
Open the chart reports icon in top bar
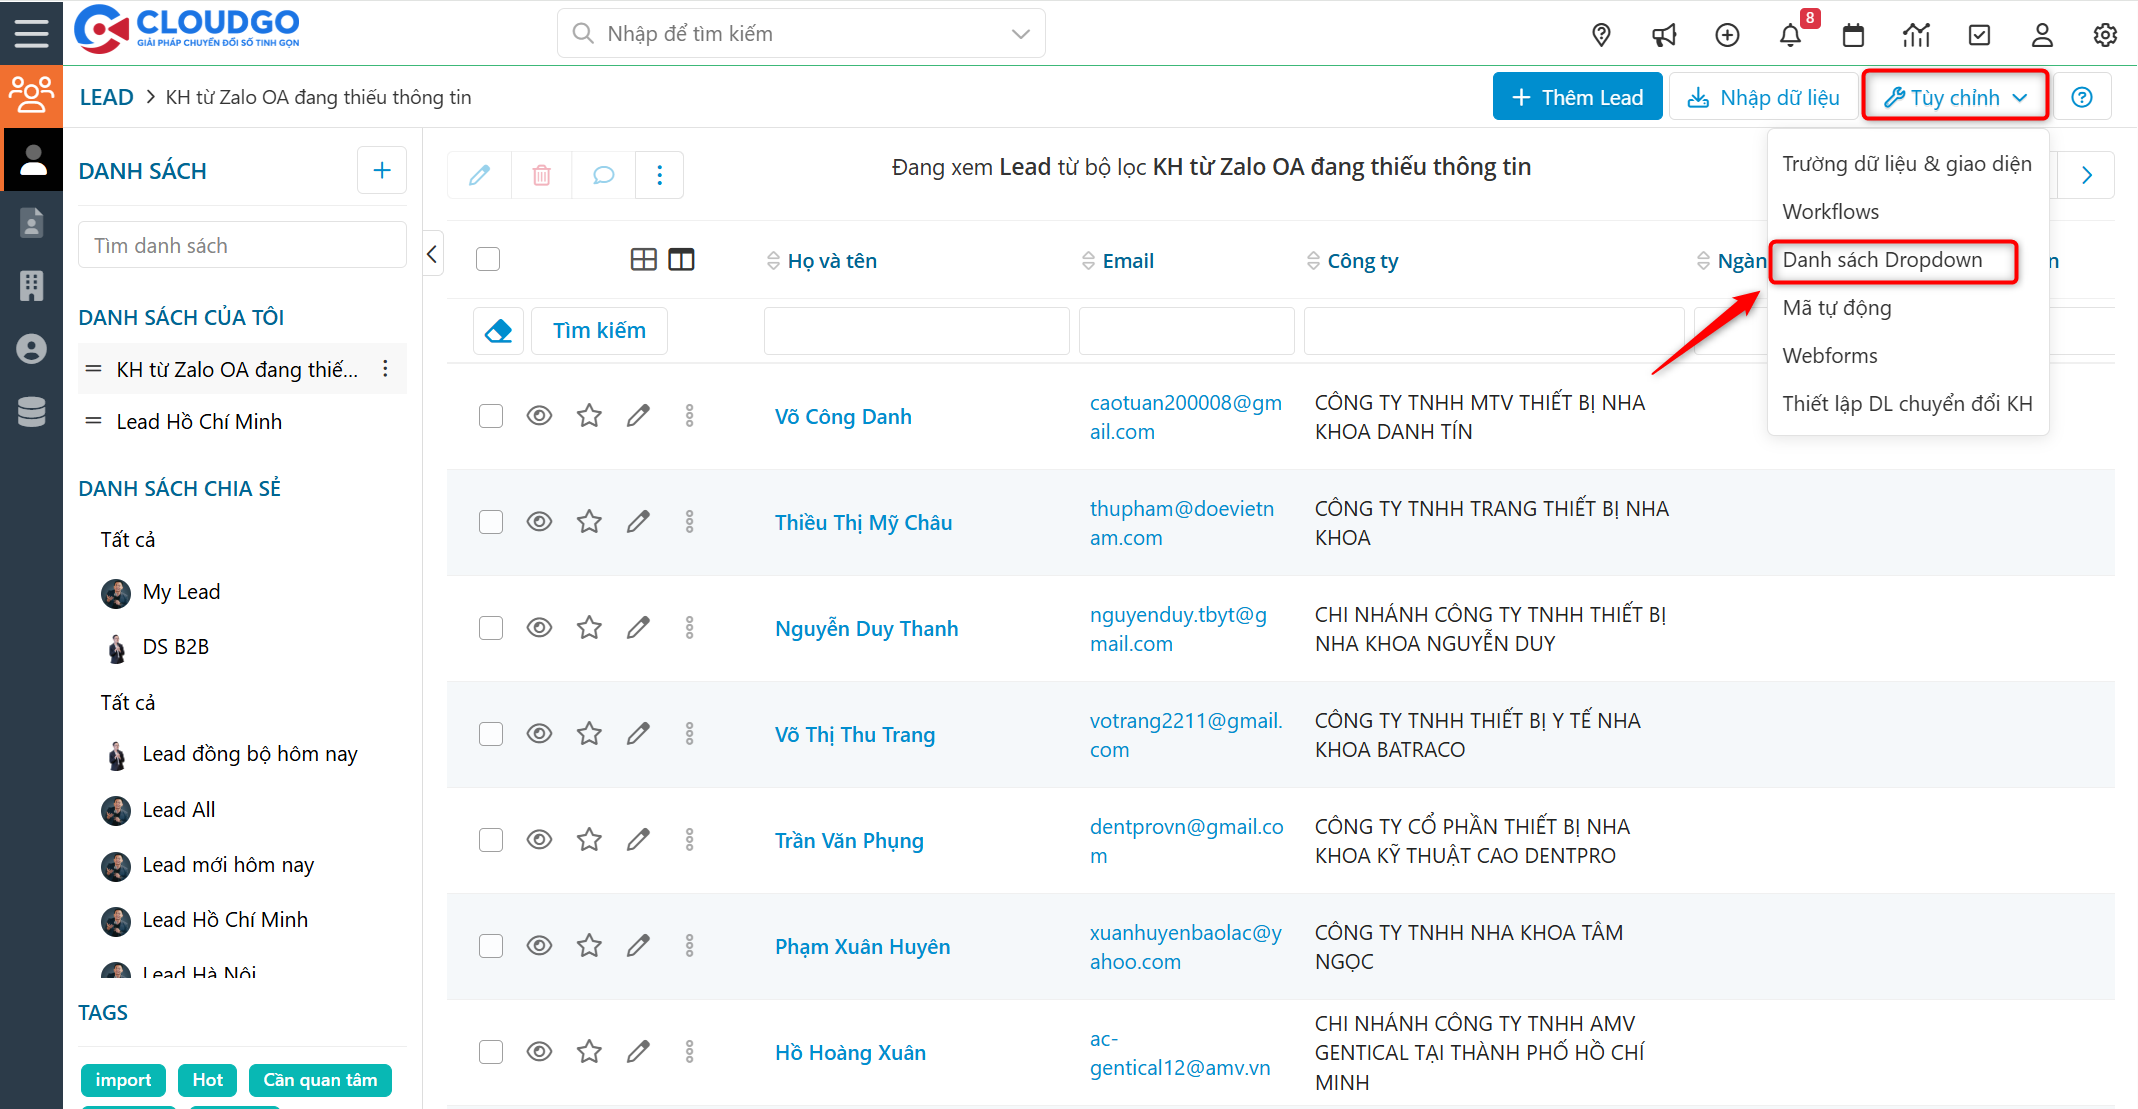1916,35
